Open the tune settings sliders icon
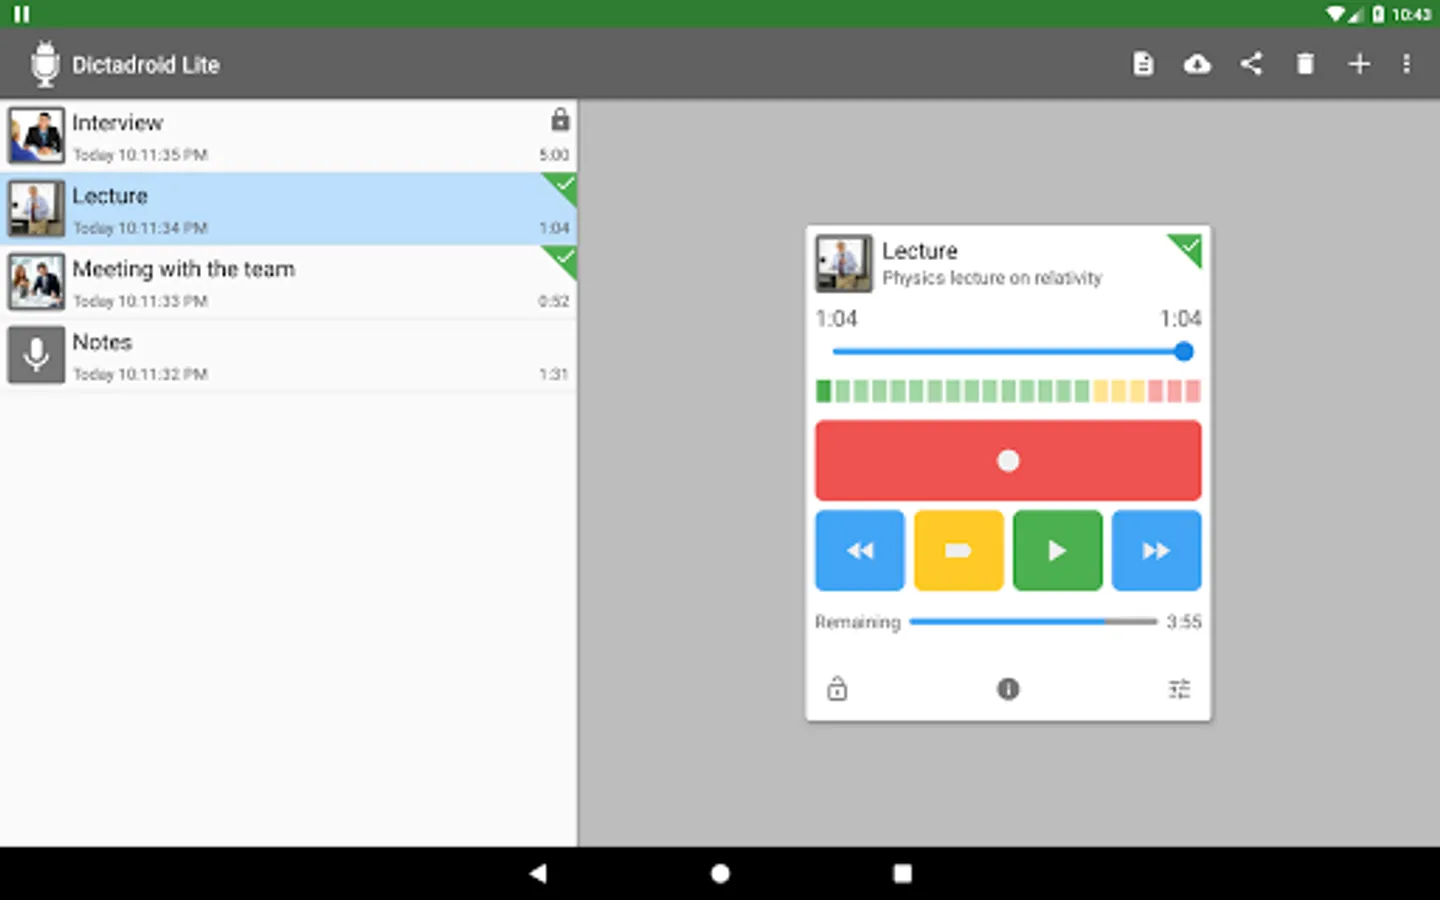 (1179, 688)
